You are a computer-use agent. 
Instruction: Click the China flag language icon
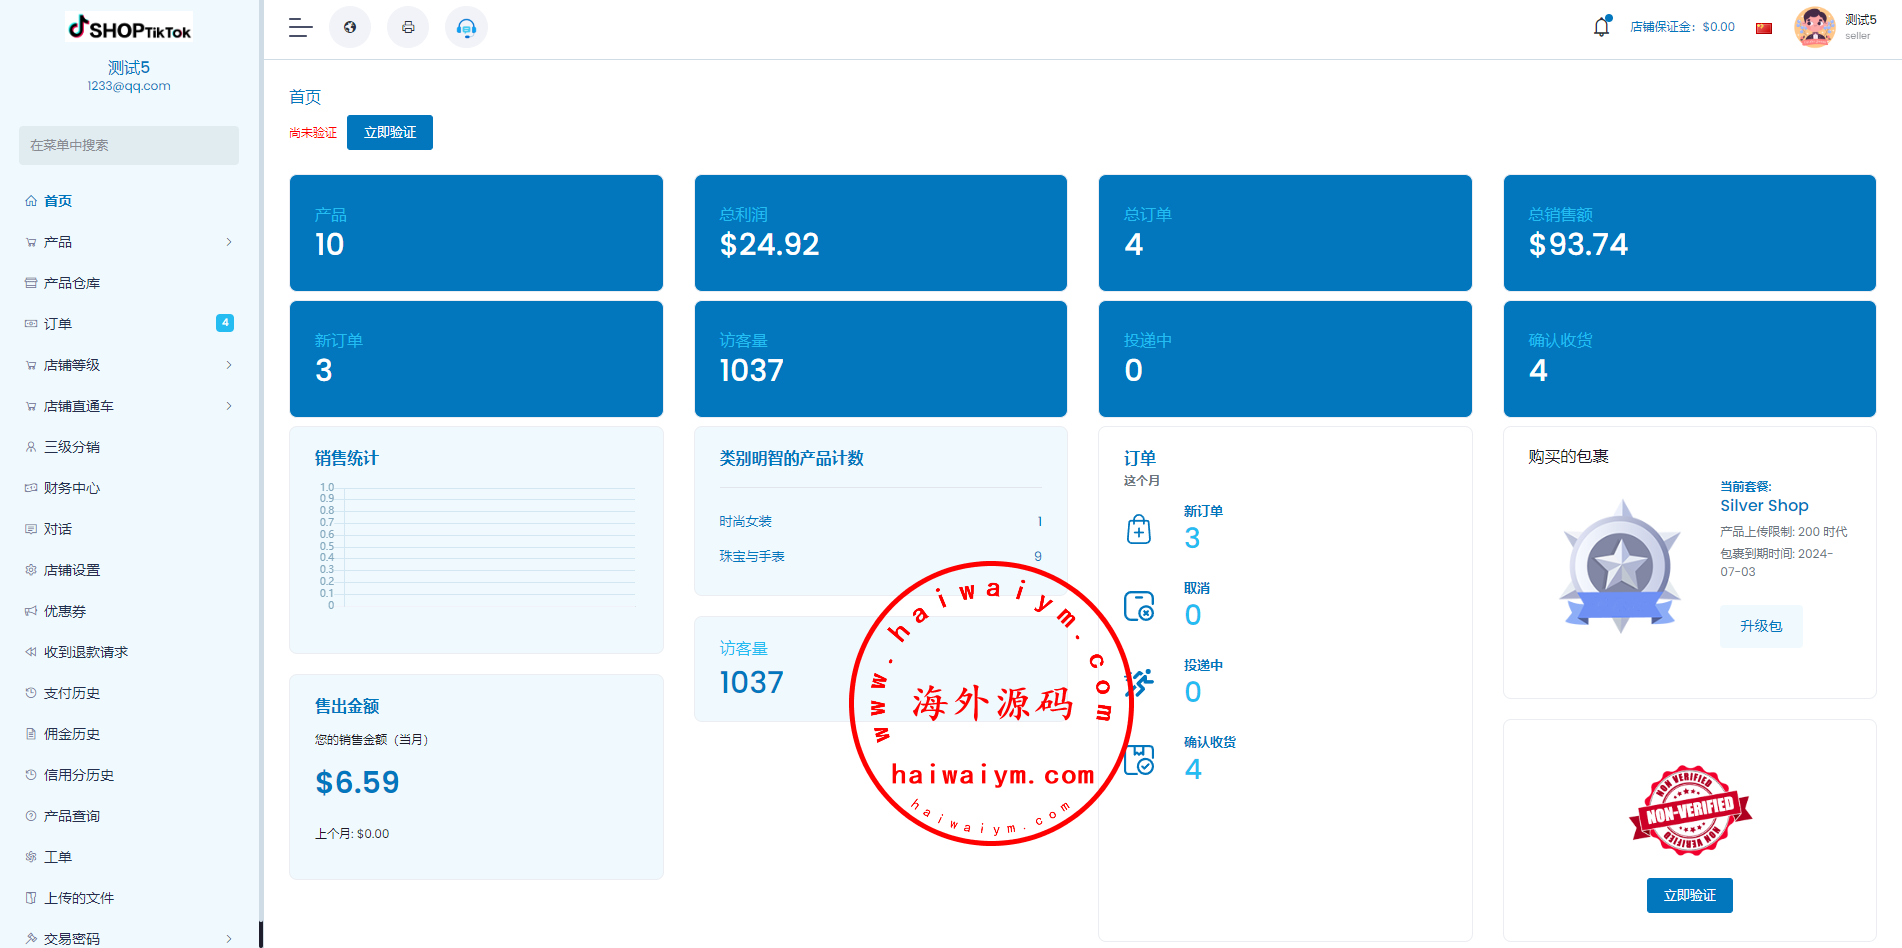coord(1764,28)
